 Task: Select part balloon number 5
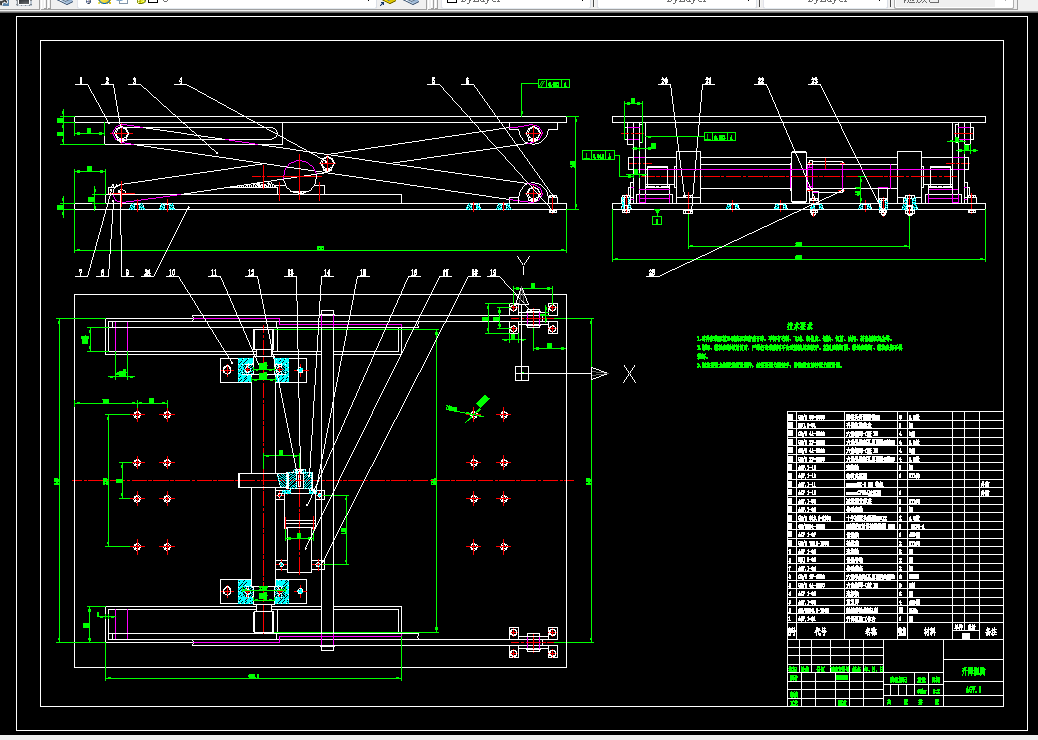coord(434,81)
